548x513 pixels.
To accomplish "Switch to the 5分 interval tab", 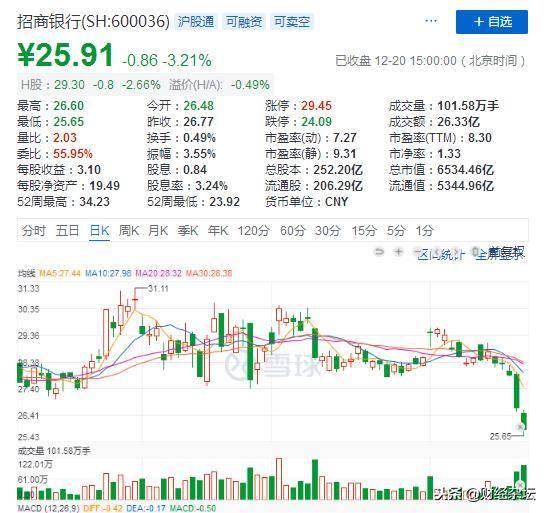I will (x=396, y=231).
